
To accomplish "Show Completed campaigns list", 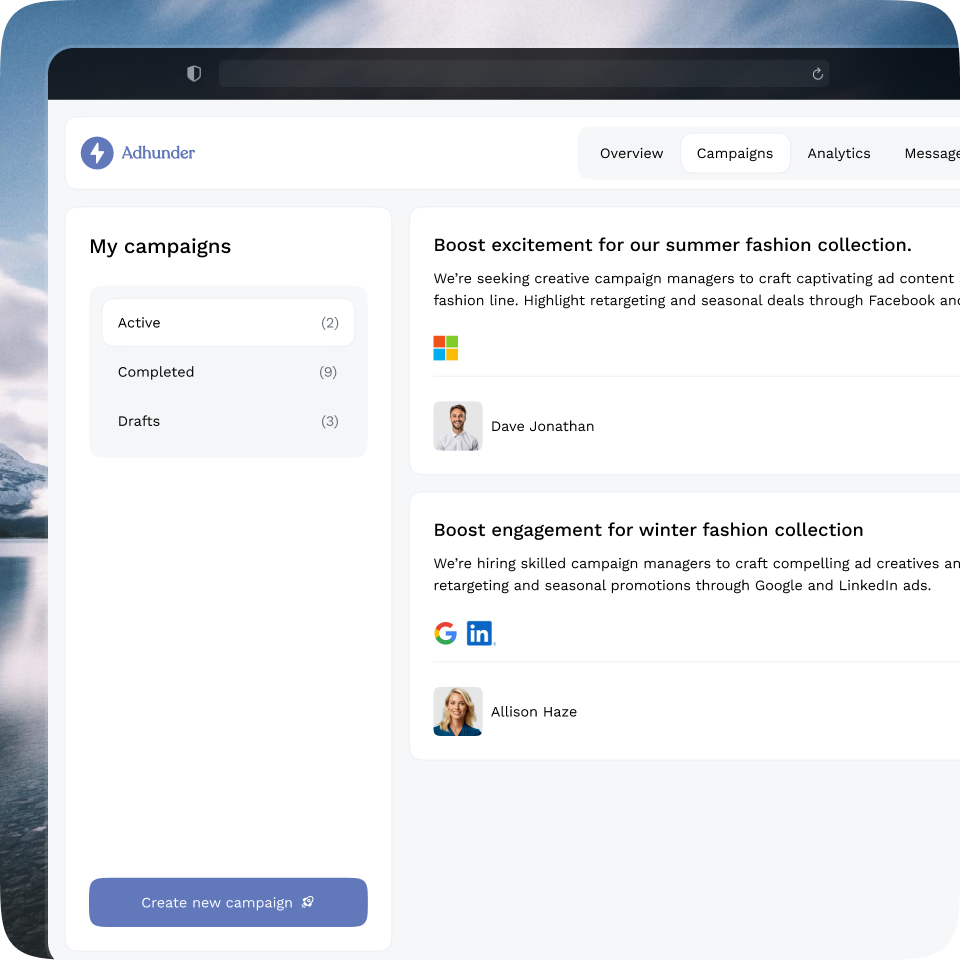I will pyautogui.click(x=228, y=372).
